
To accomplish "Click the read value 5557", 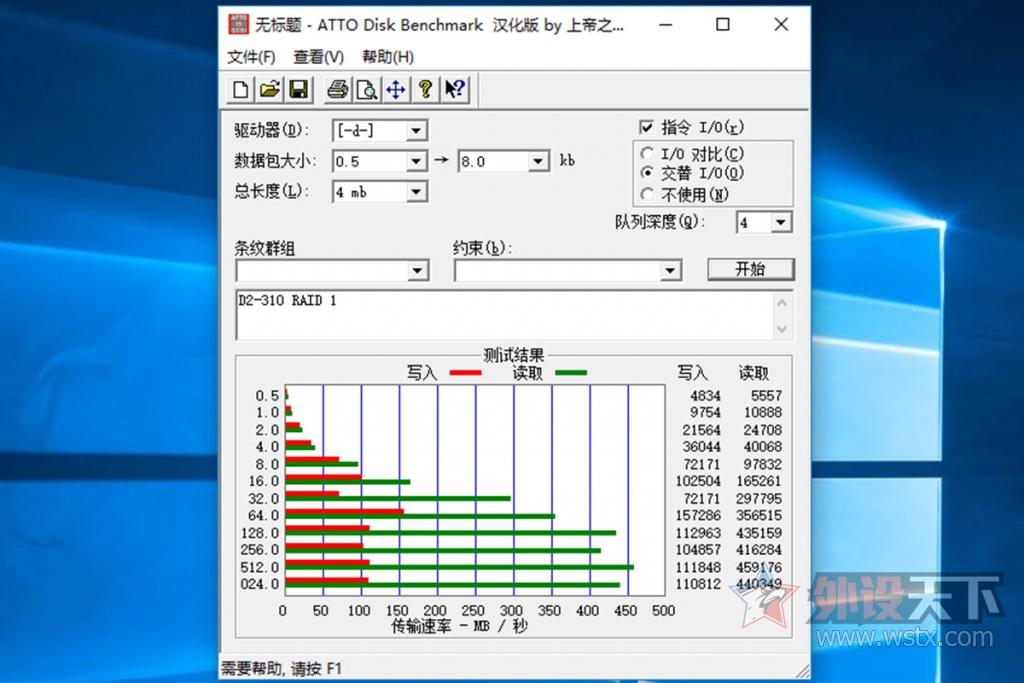I will tap(766, 396).
